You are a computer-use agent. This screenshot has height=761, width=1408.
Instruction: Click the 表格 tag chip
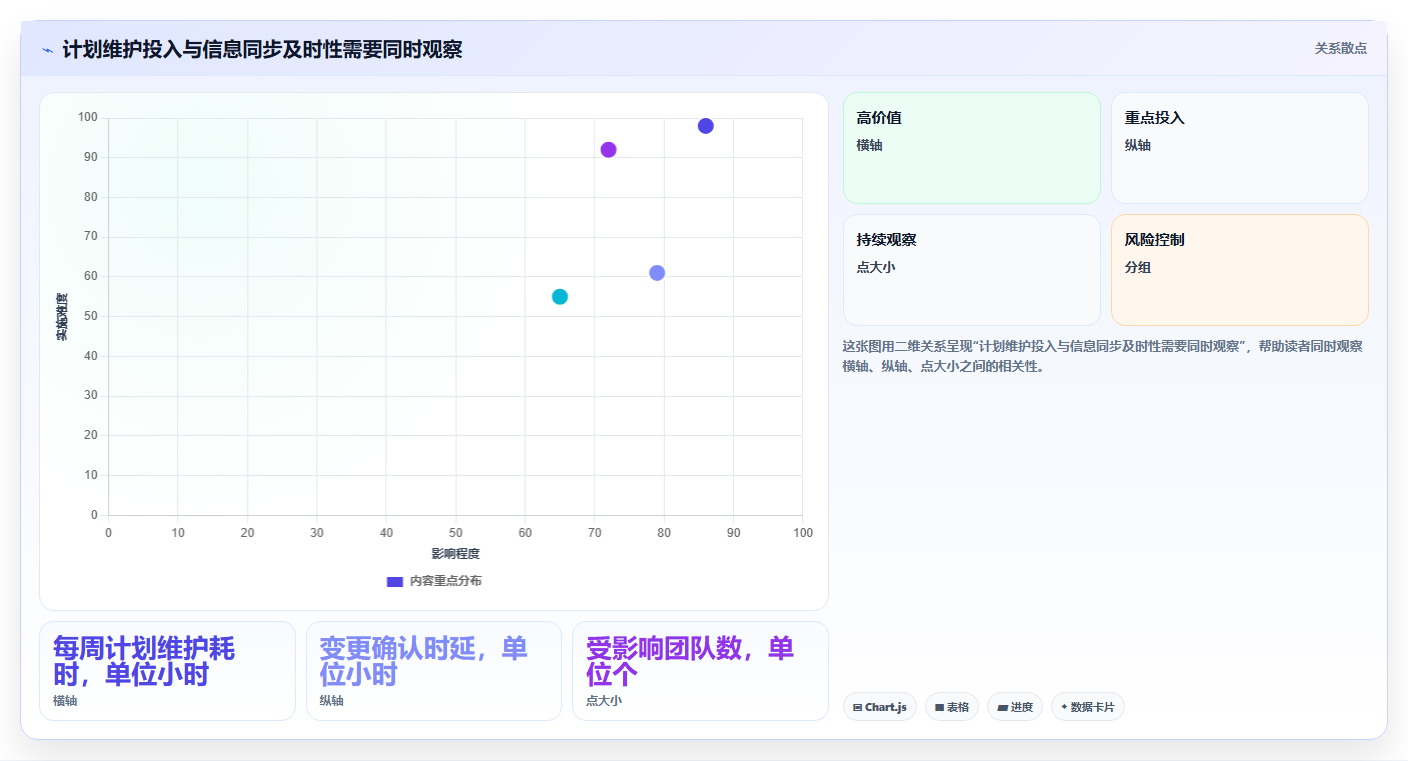(x=952, y=707)
